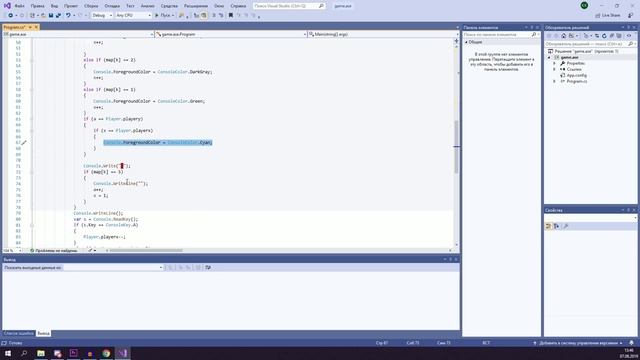
Task: Click the magnifier in Toolbox search field
Action: (533, 35)
